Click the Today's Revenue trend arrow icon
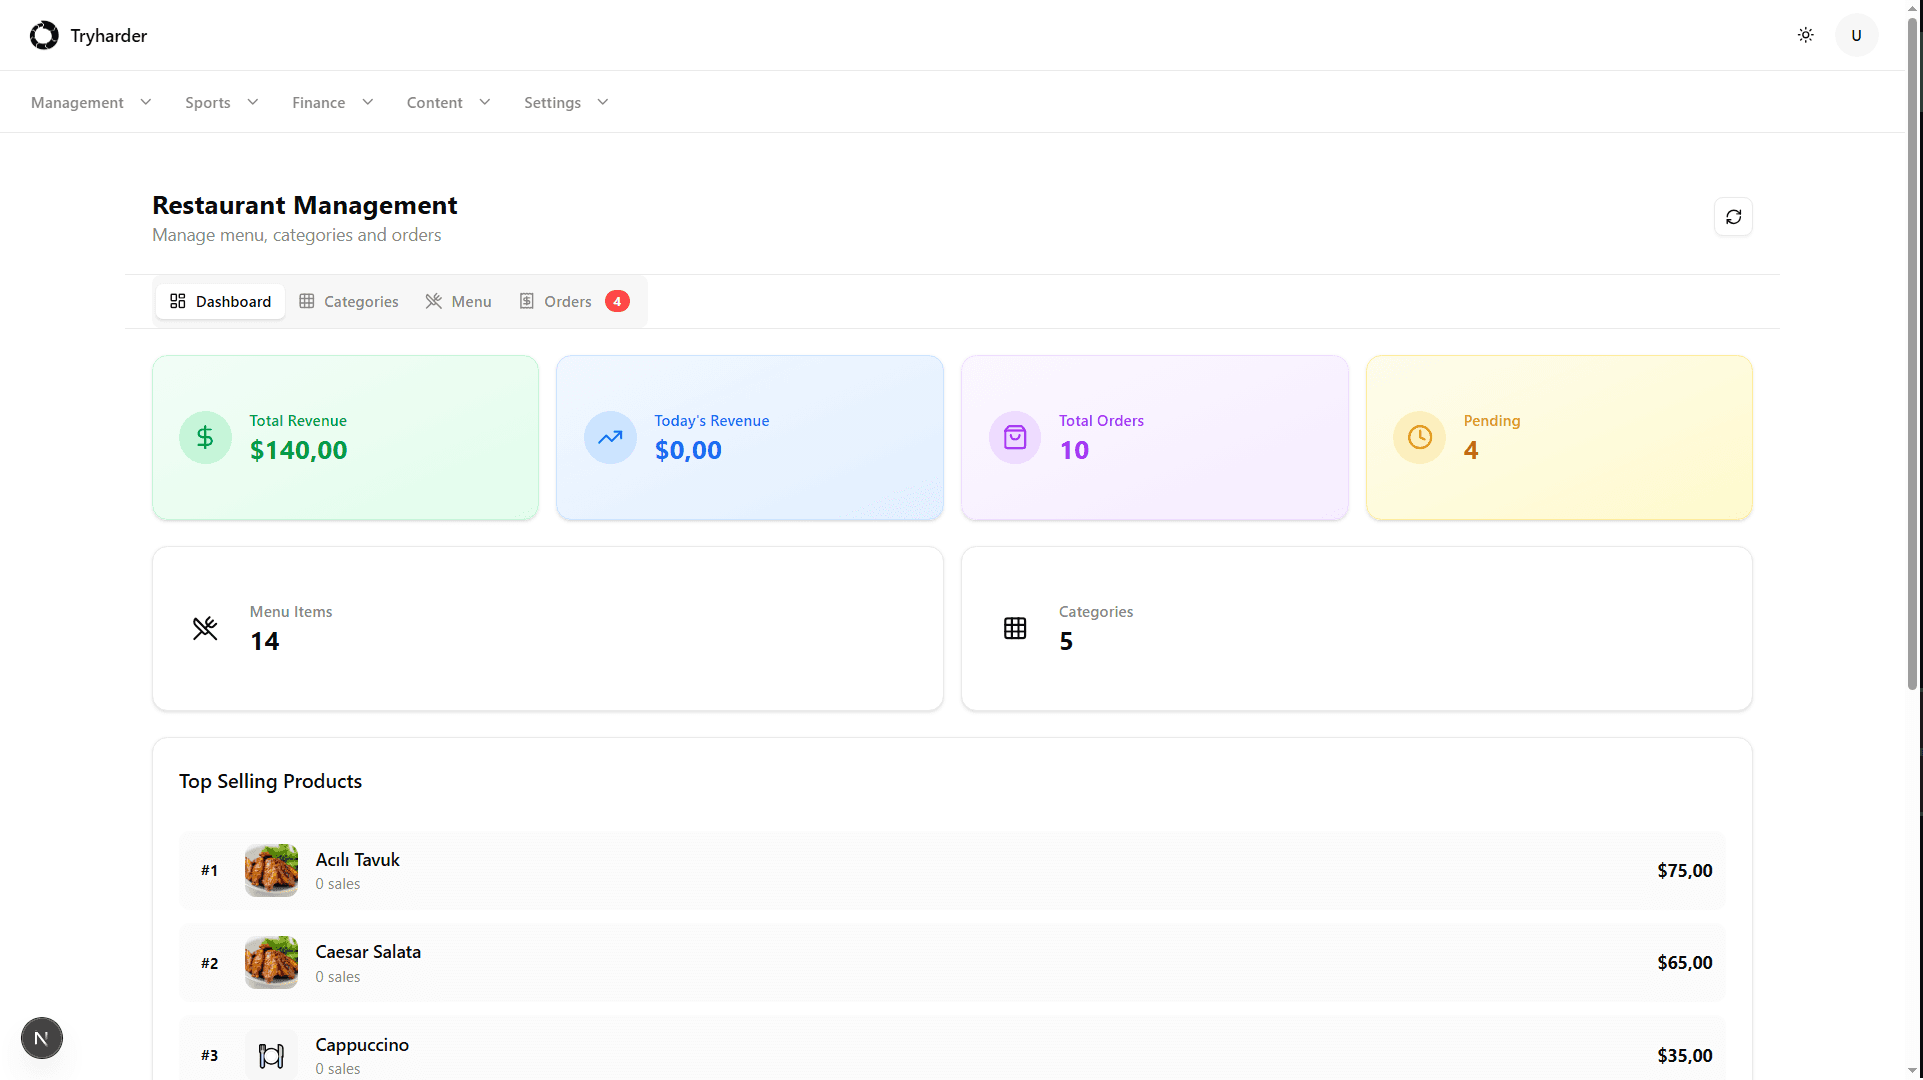The width and height of the screenshot is (1923, 1080). pyautogui.click(x=610, y=437)
